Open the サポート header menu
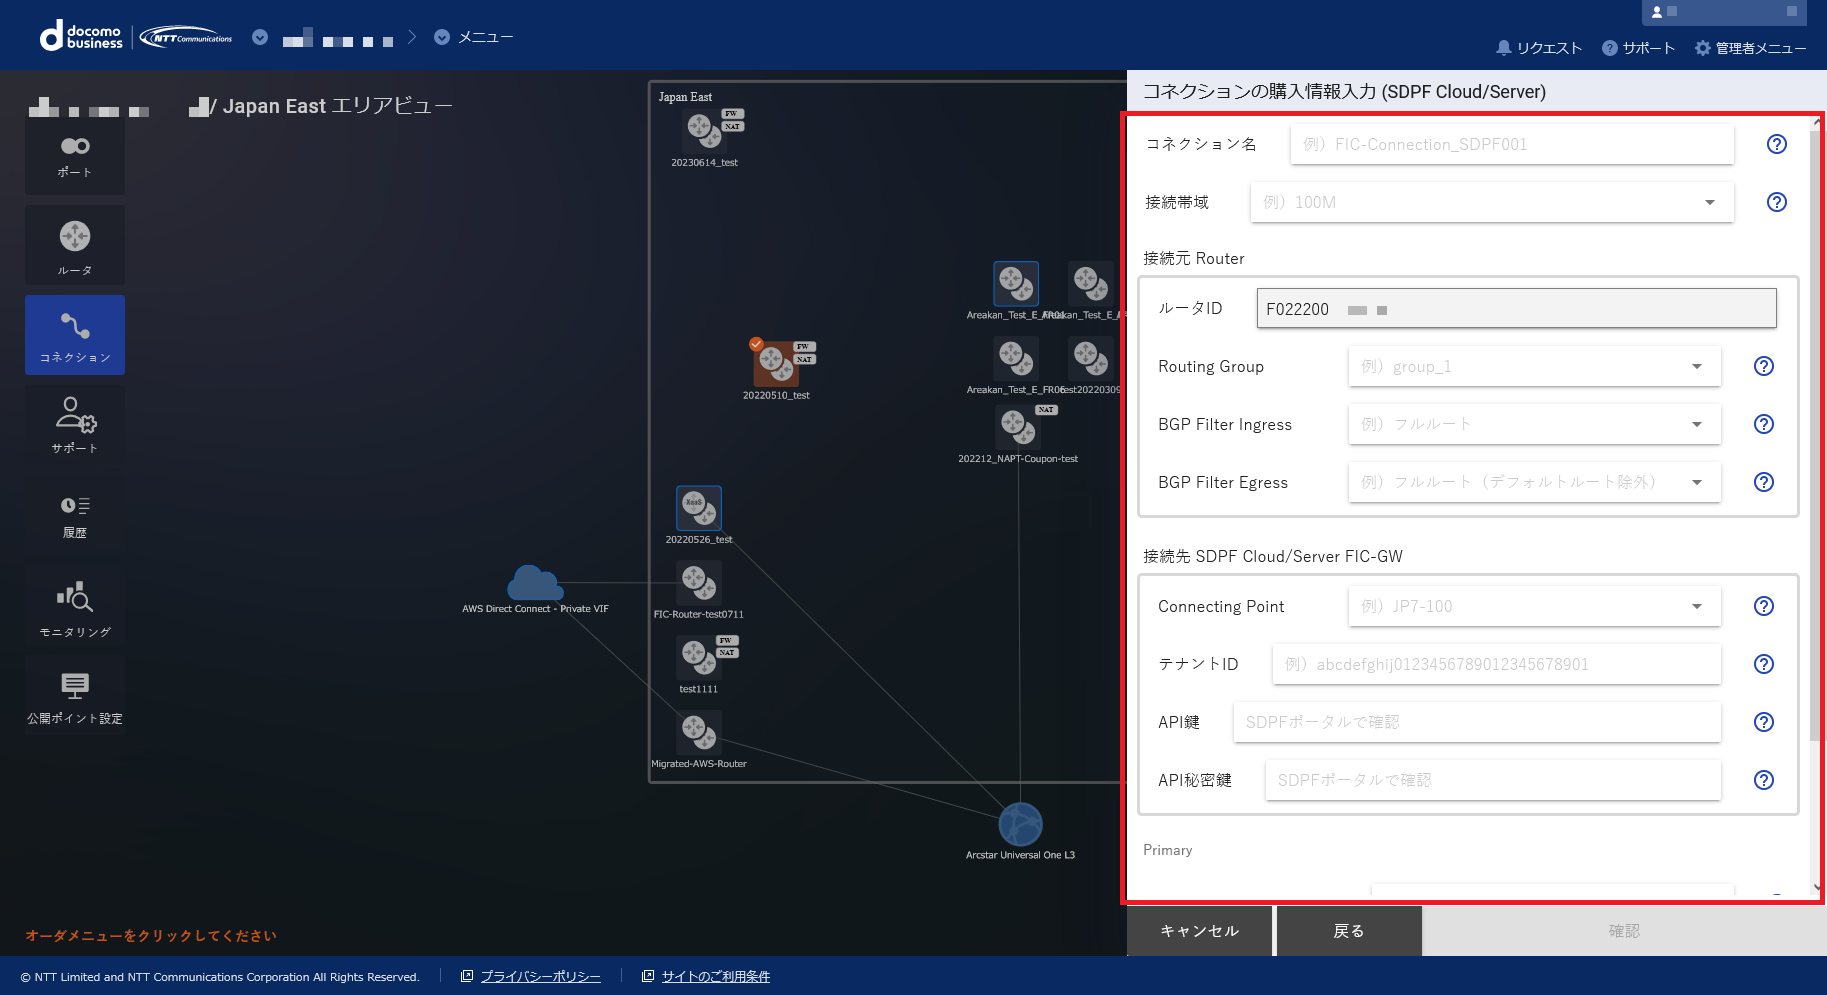The height and width of the screenshot is (995, 1827). click(1638, 48)
